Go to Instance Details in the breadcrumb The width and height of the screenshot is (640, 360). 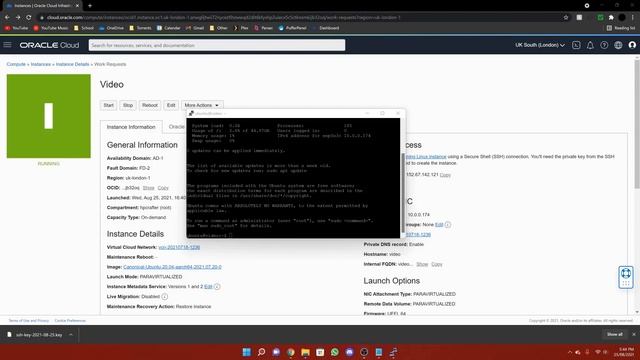[72, 64]
